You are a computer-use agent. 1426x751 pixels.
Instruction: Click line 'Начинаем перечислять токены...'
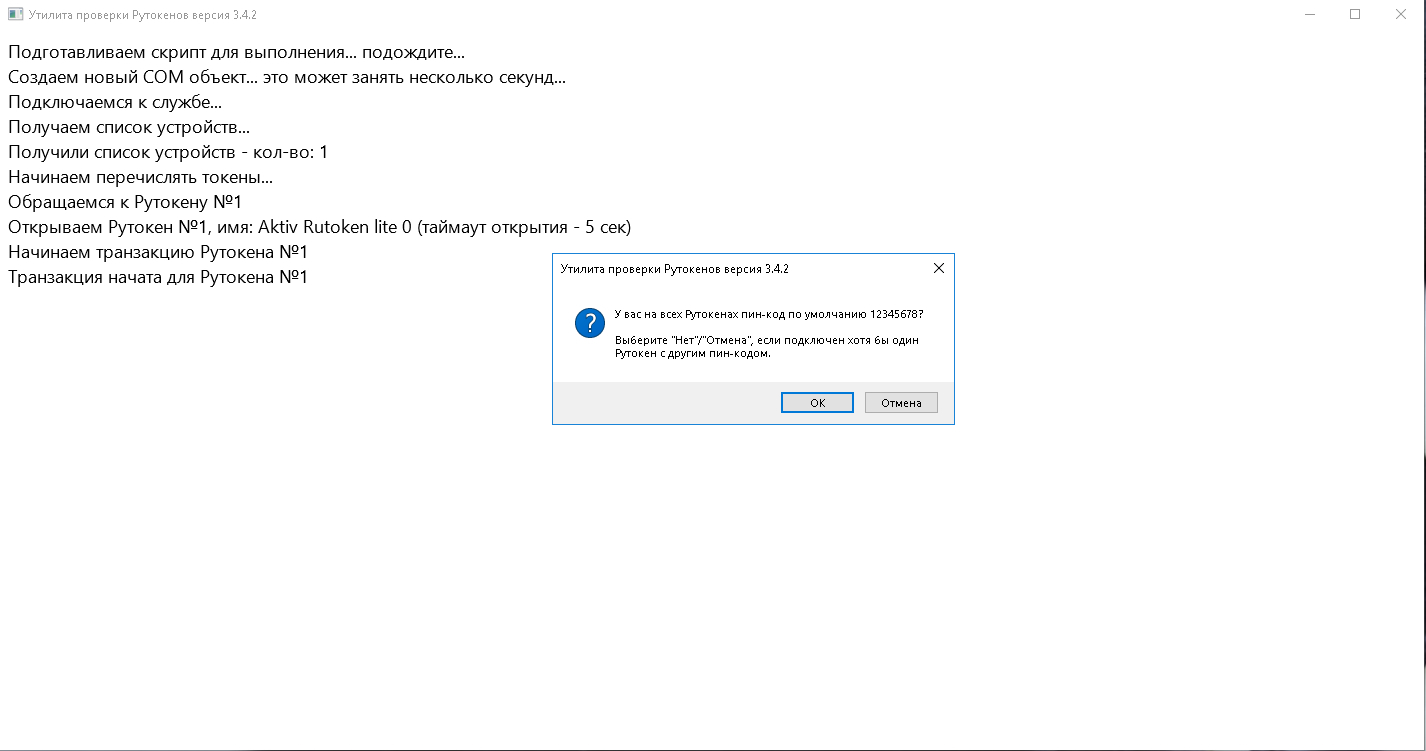141,177
